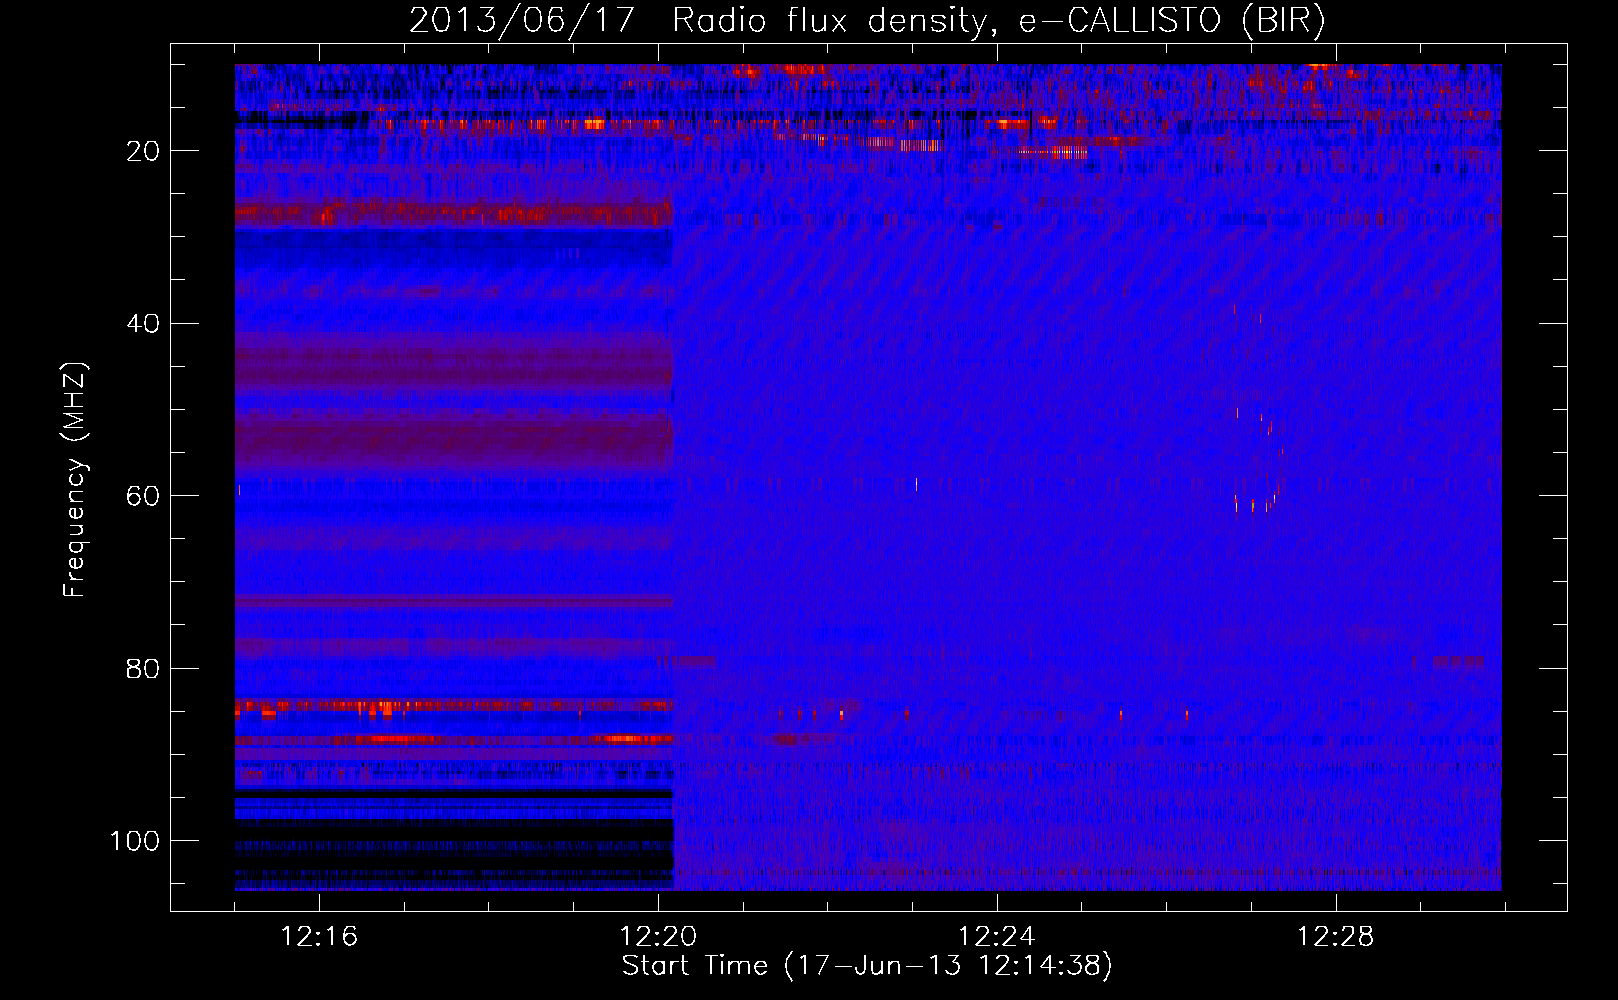Click the 'Start Time (17-Jun-13 12:14:38)' label

click(867, 966)
